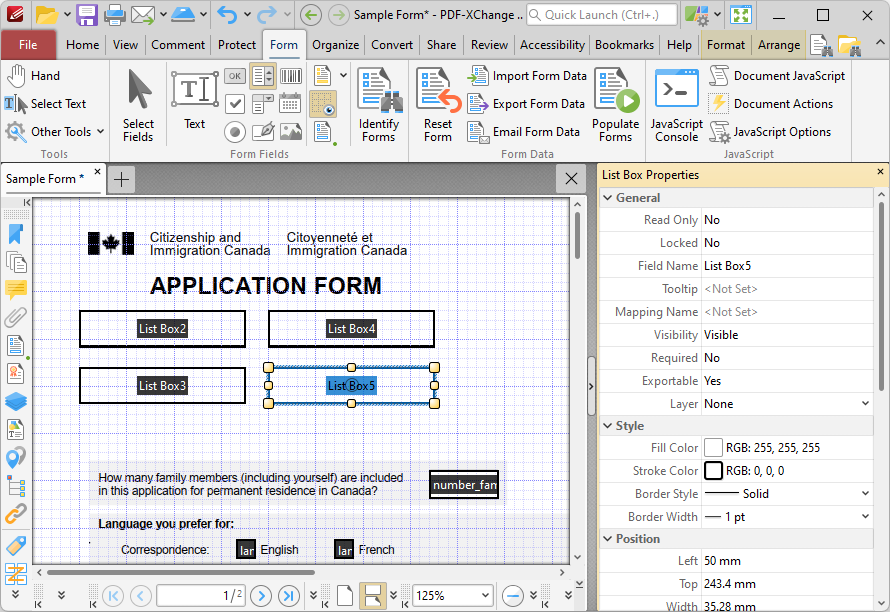Click the Populate Forms icon
The width and height of the screenshot is (890, 612).
(616, 106)
